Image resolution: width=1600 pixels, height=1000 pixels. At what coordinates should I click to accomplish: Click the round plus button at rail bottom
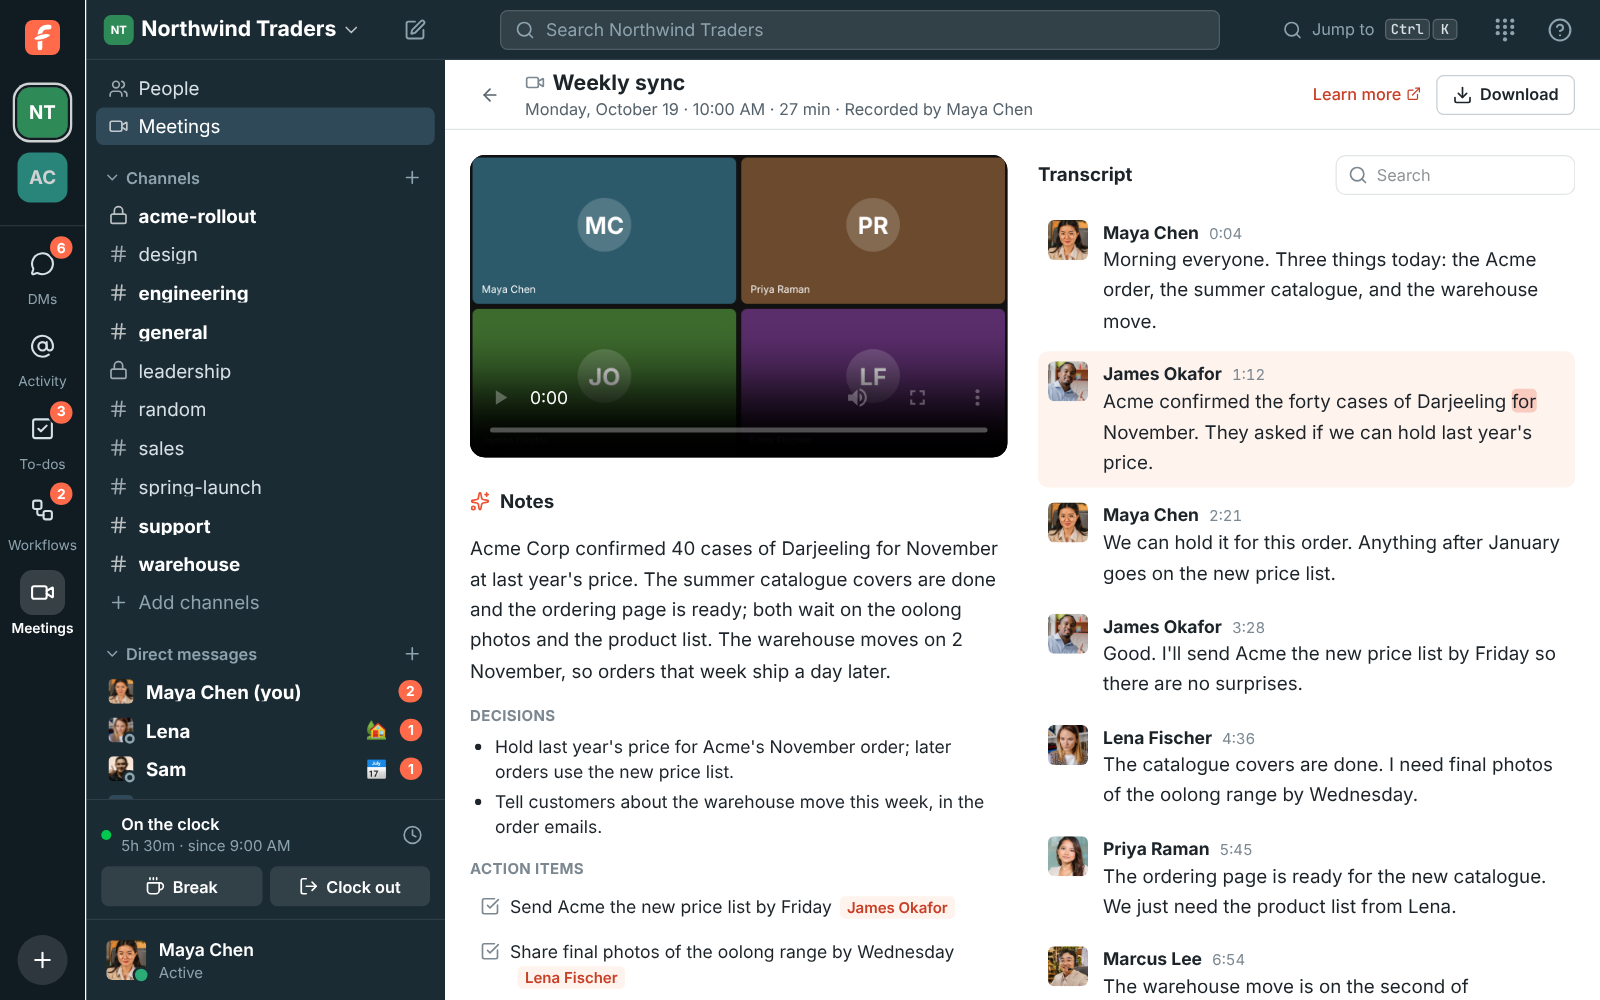[42, 960]
